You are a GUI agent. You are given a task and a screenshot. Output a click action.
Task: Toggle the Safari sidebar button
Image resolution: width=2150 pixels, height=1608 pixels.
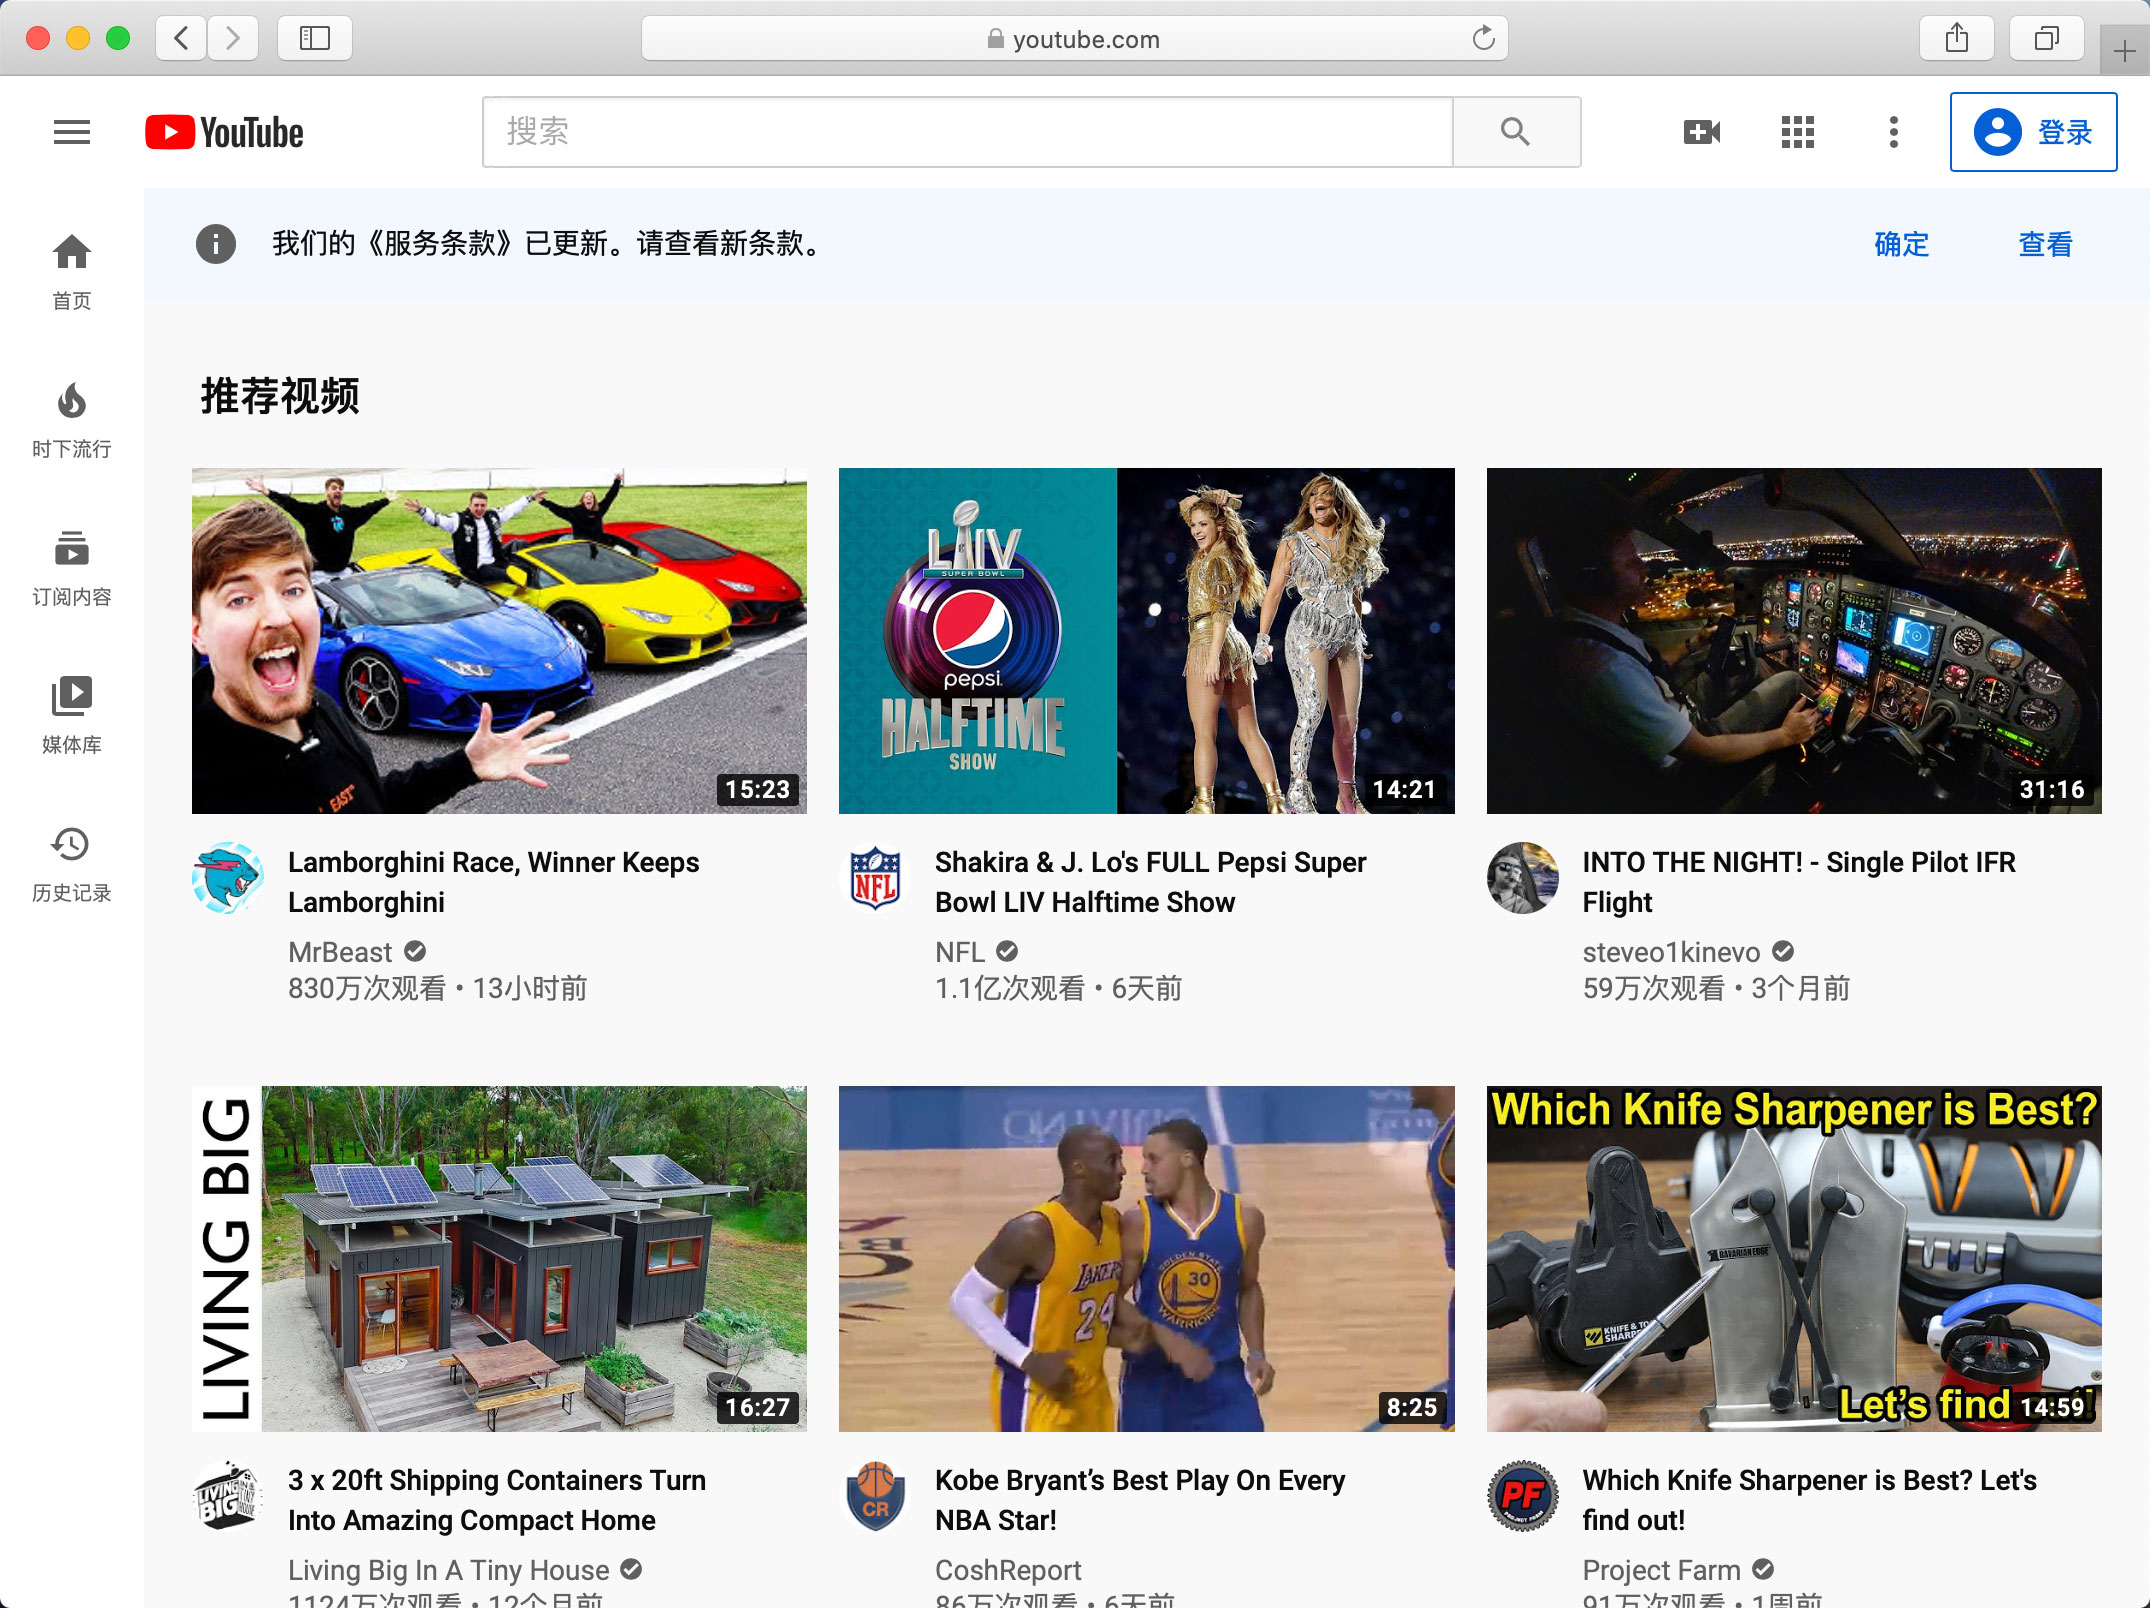click(315, 39)
